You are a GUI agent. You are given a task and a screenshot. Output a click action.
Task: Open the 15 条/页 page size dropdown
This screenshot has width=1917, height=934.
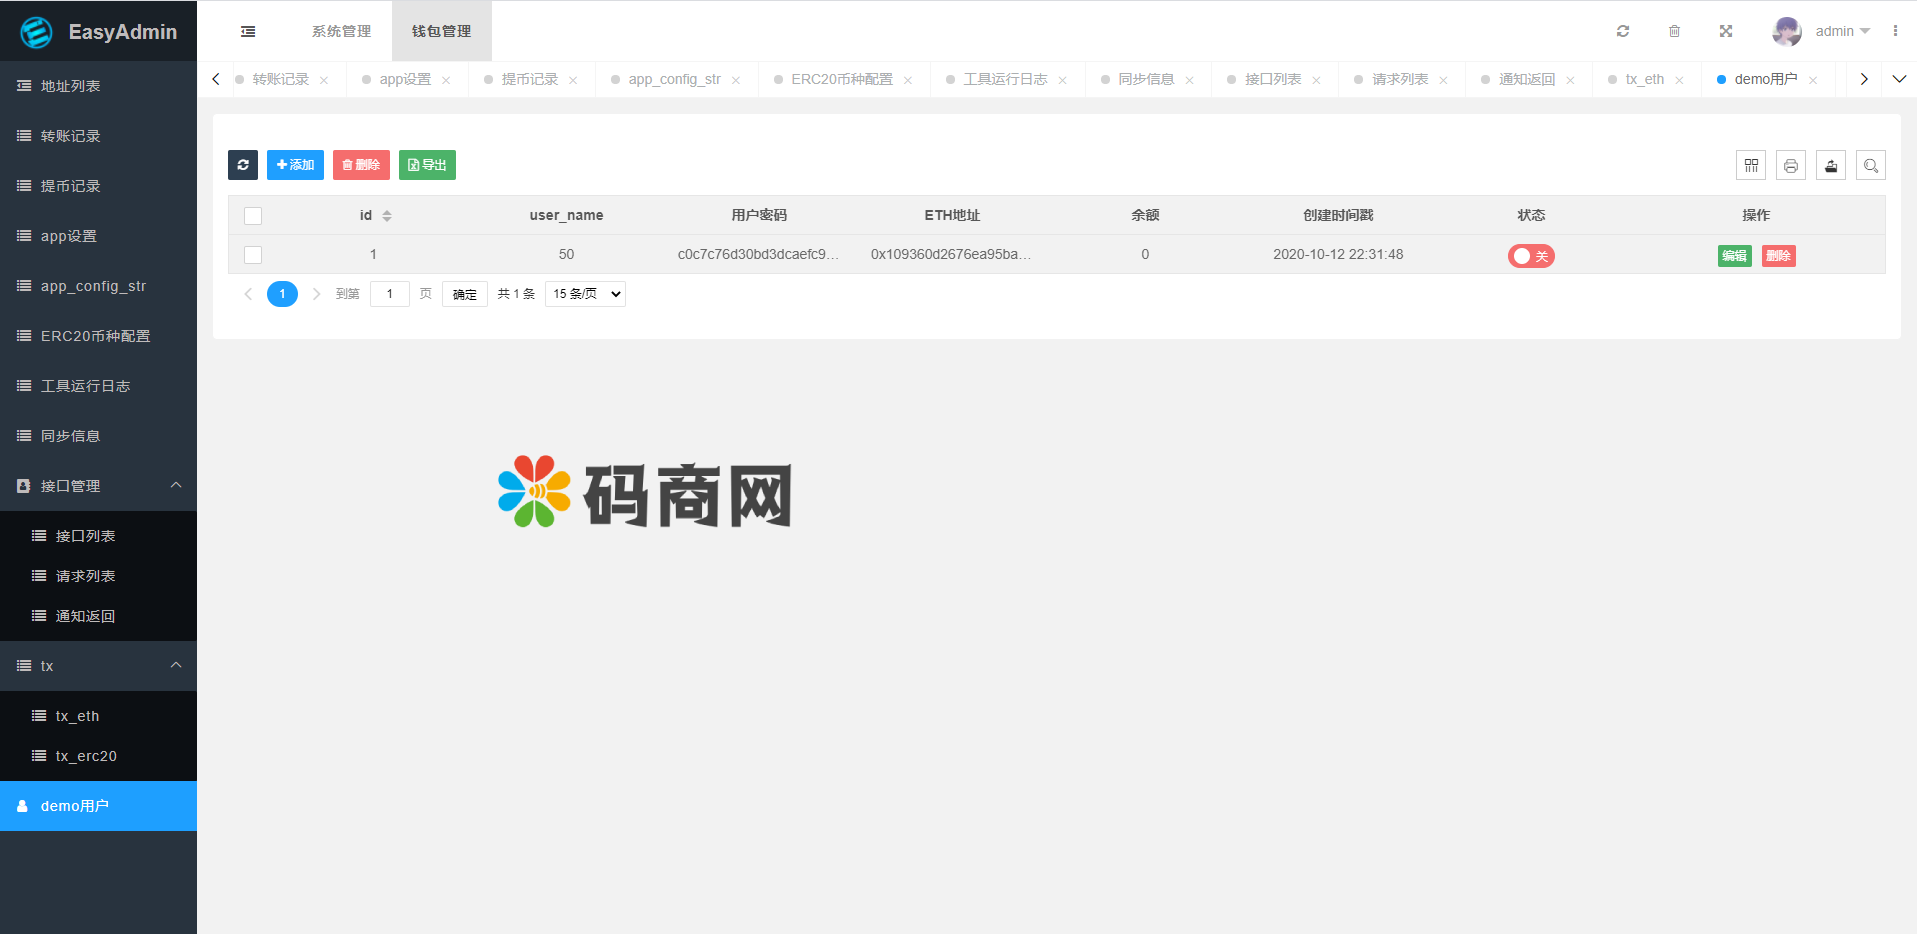[584, 293]
